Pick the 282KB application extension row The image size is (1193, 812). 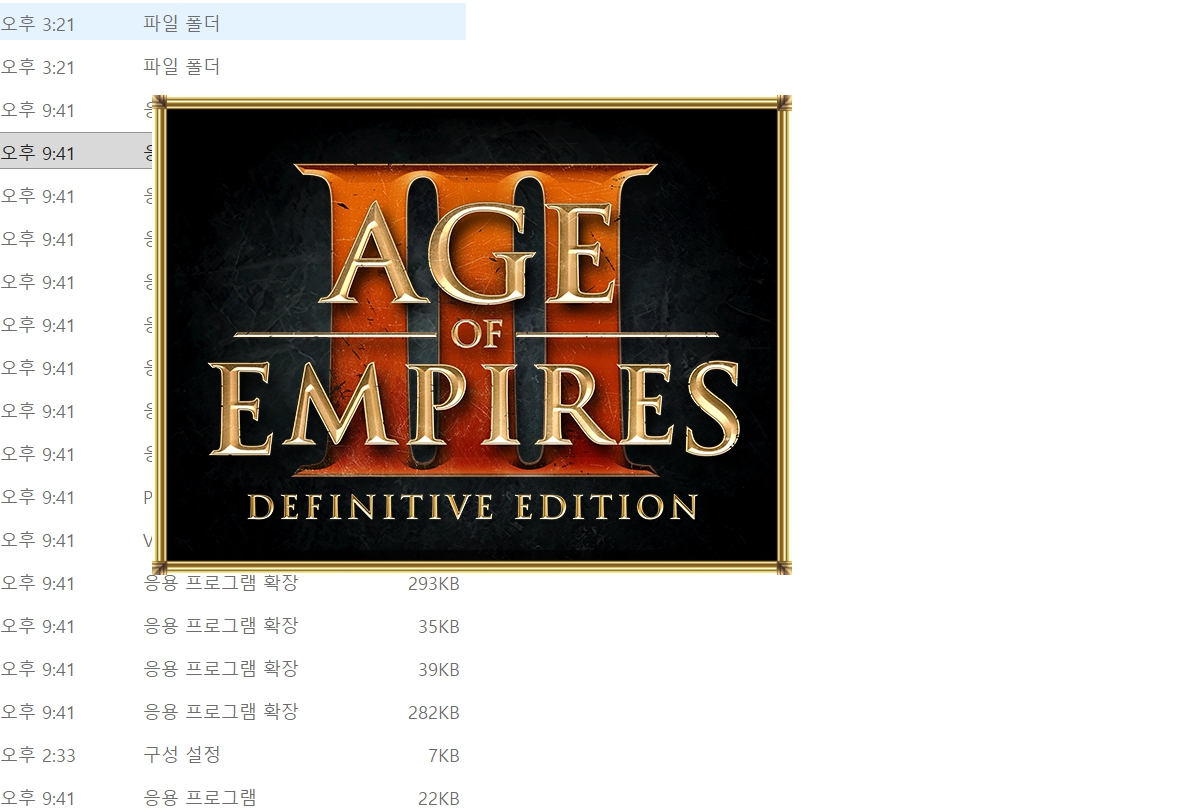232,712
